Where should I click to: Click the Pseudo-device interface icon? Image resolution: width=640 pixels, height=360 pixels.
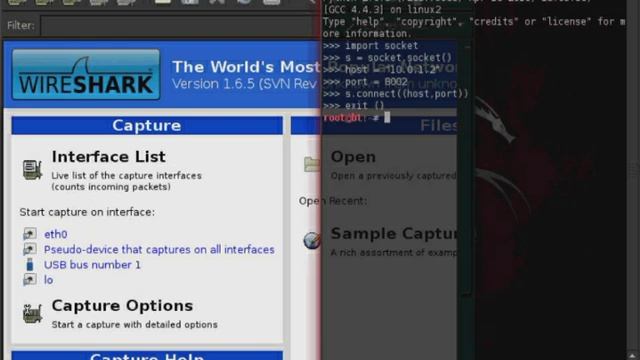[30, 249]
